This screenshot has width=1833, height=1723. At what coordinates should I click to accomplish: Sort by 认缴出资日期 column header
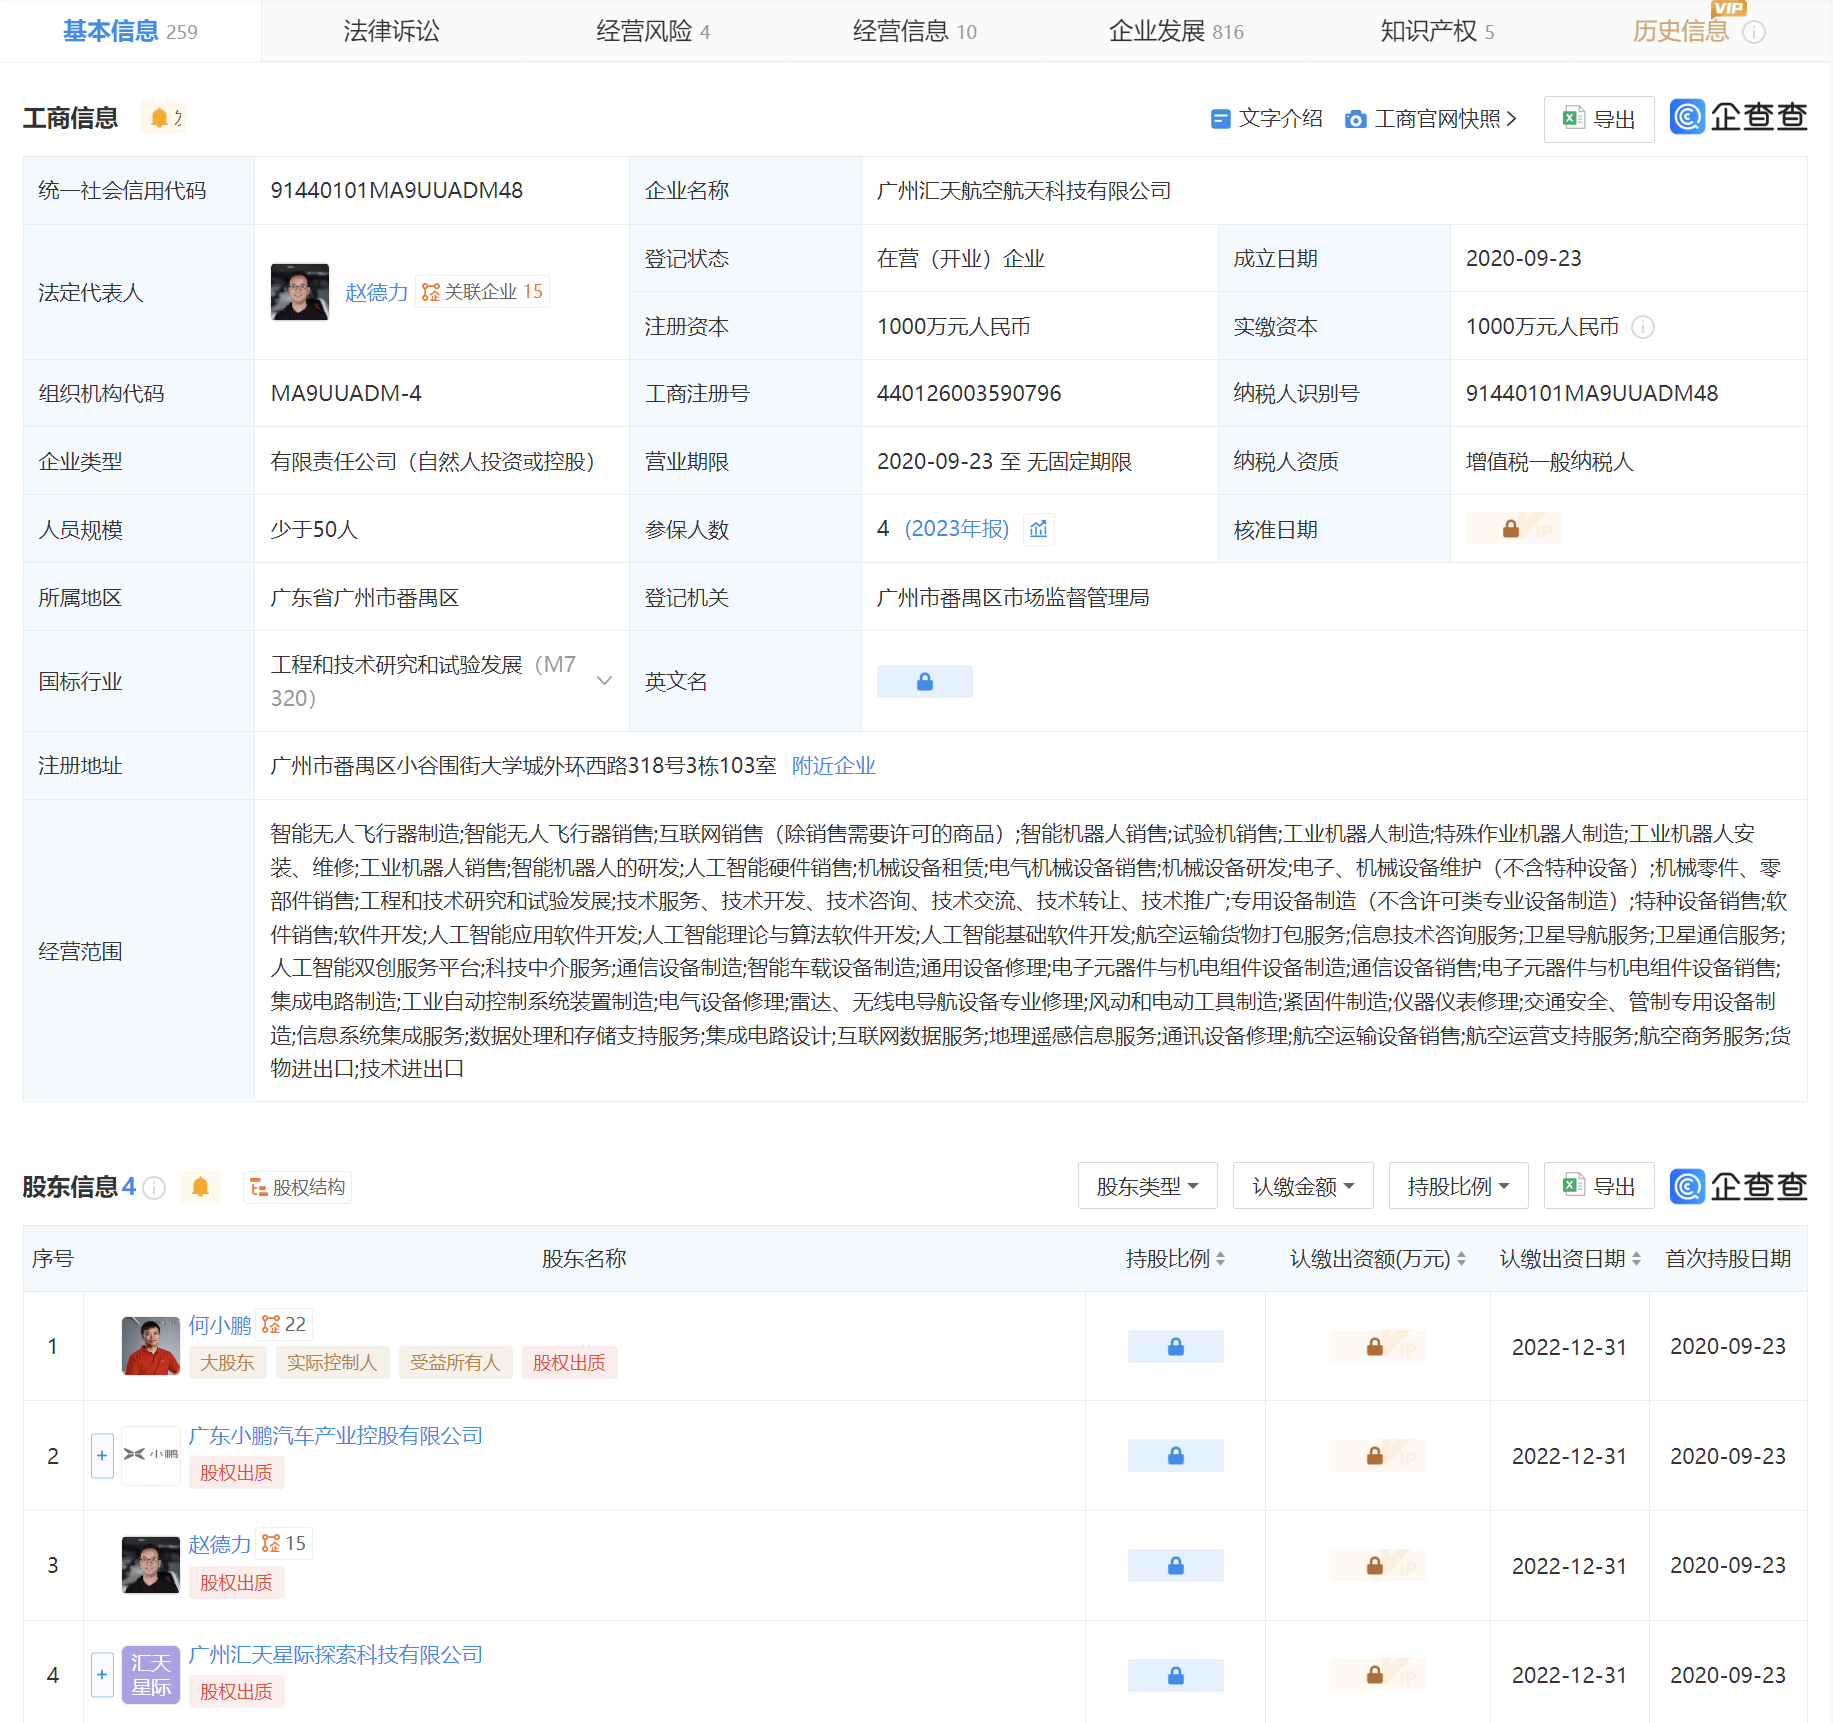[x=1570, y=1259]
